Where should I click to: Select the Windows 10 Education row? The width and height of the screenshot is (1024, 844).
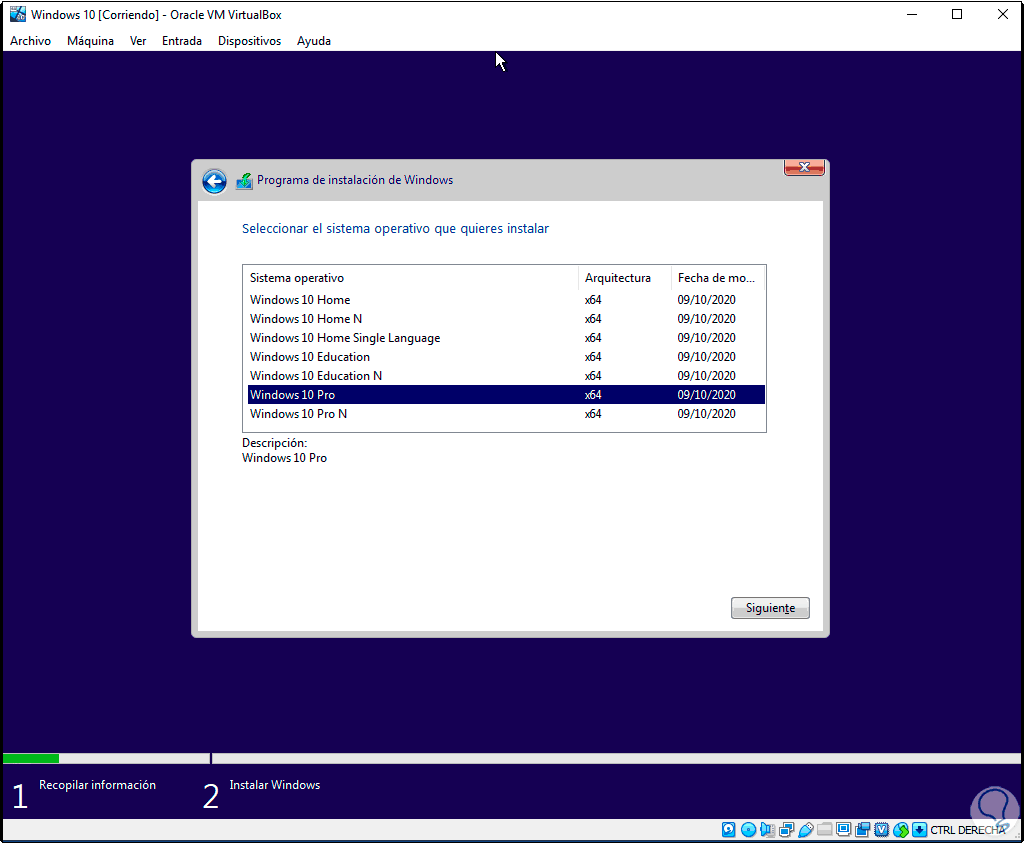click(x=506, y=357)
